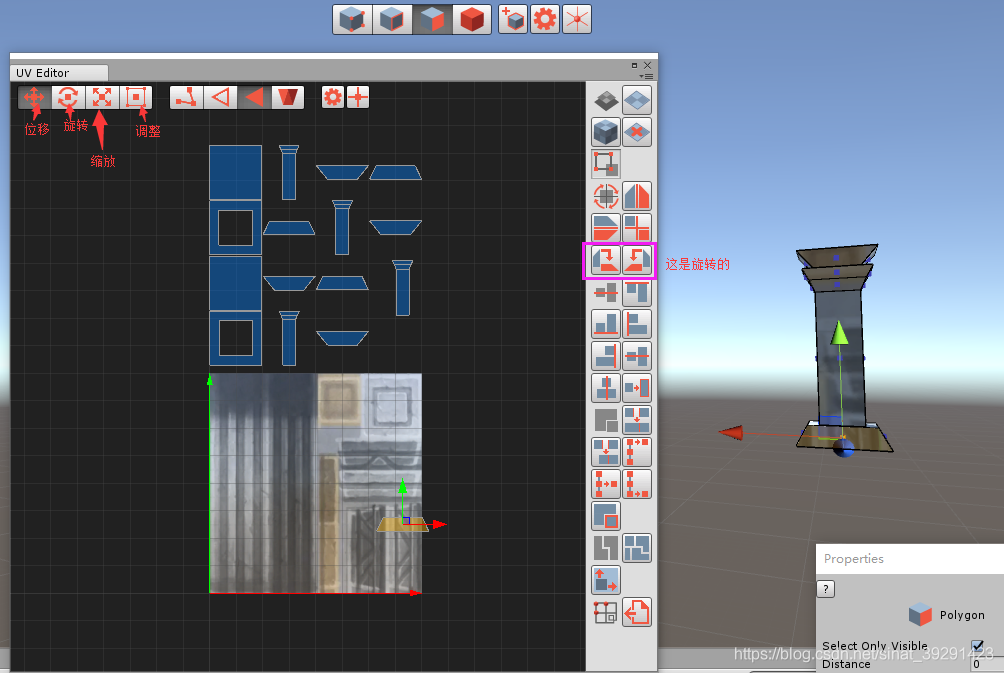Select vertex mode cube icon in top toolbar

[x=353, y=19]
